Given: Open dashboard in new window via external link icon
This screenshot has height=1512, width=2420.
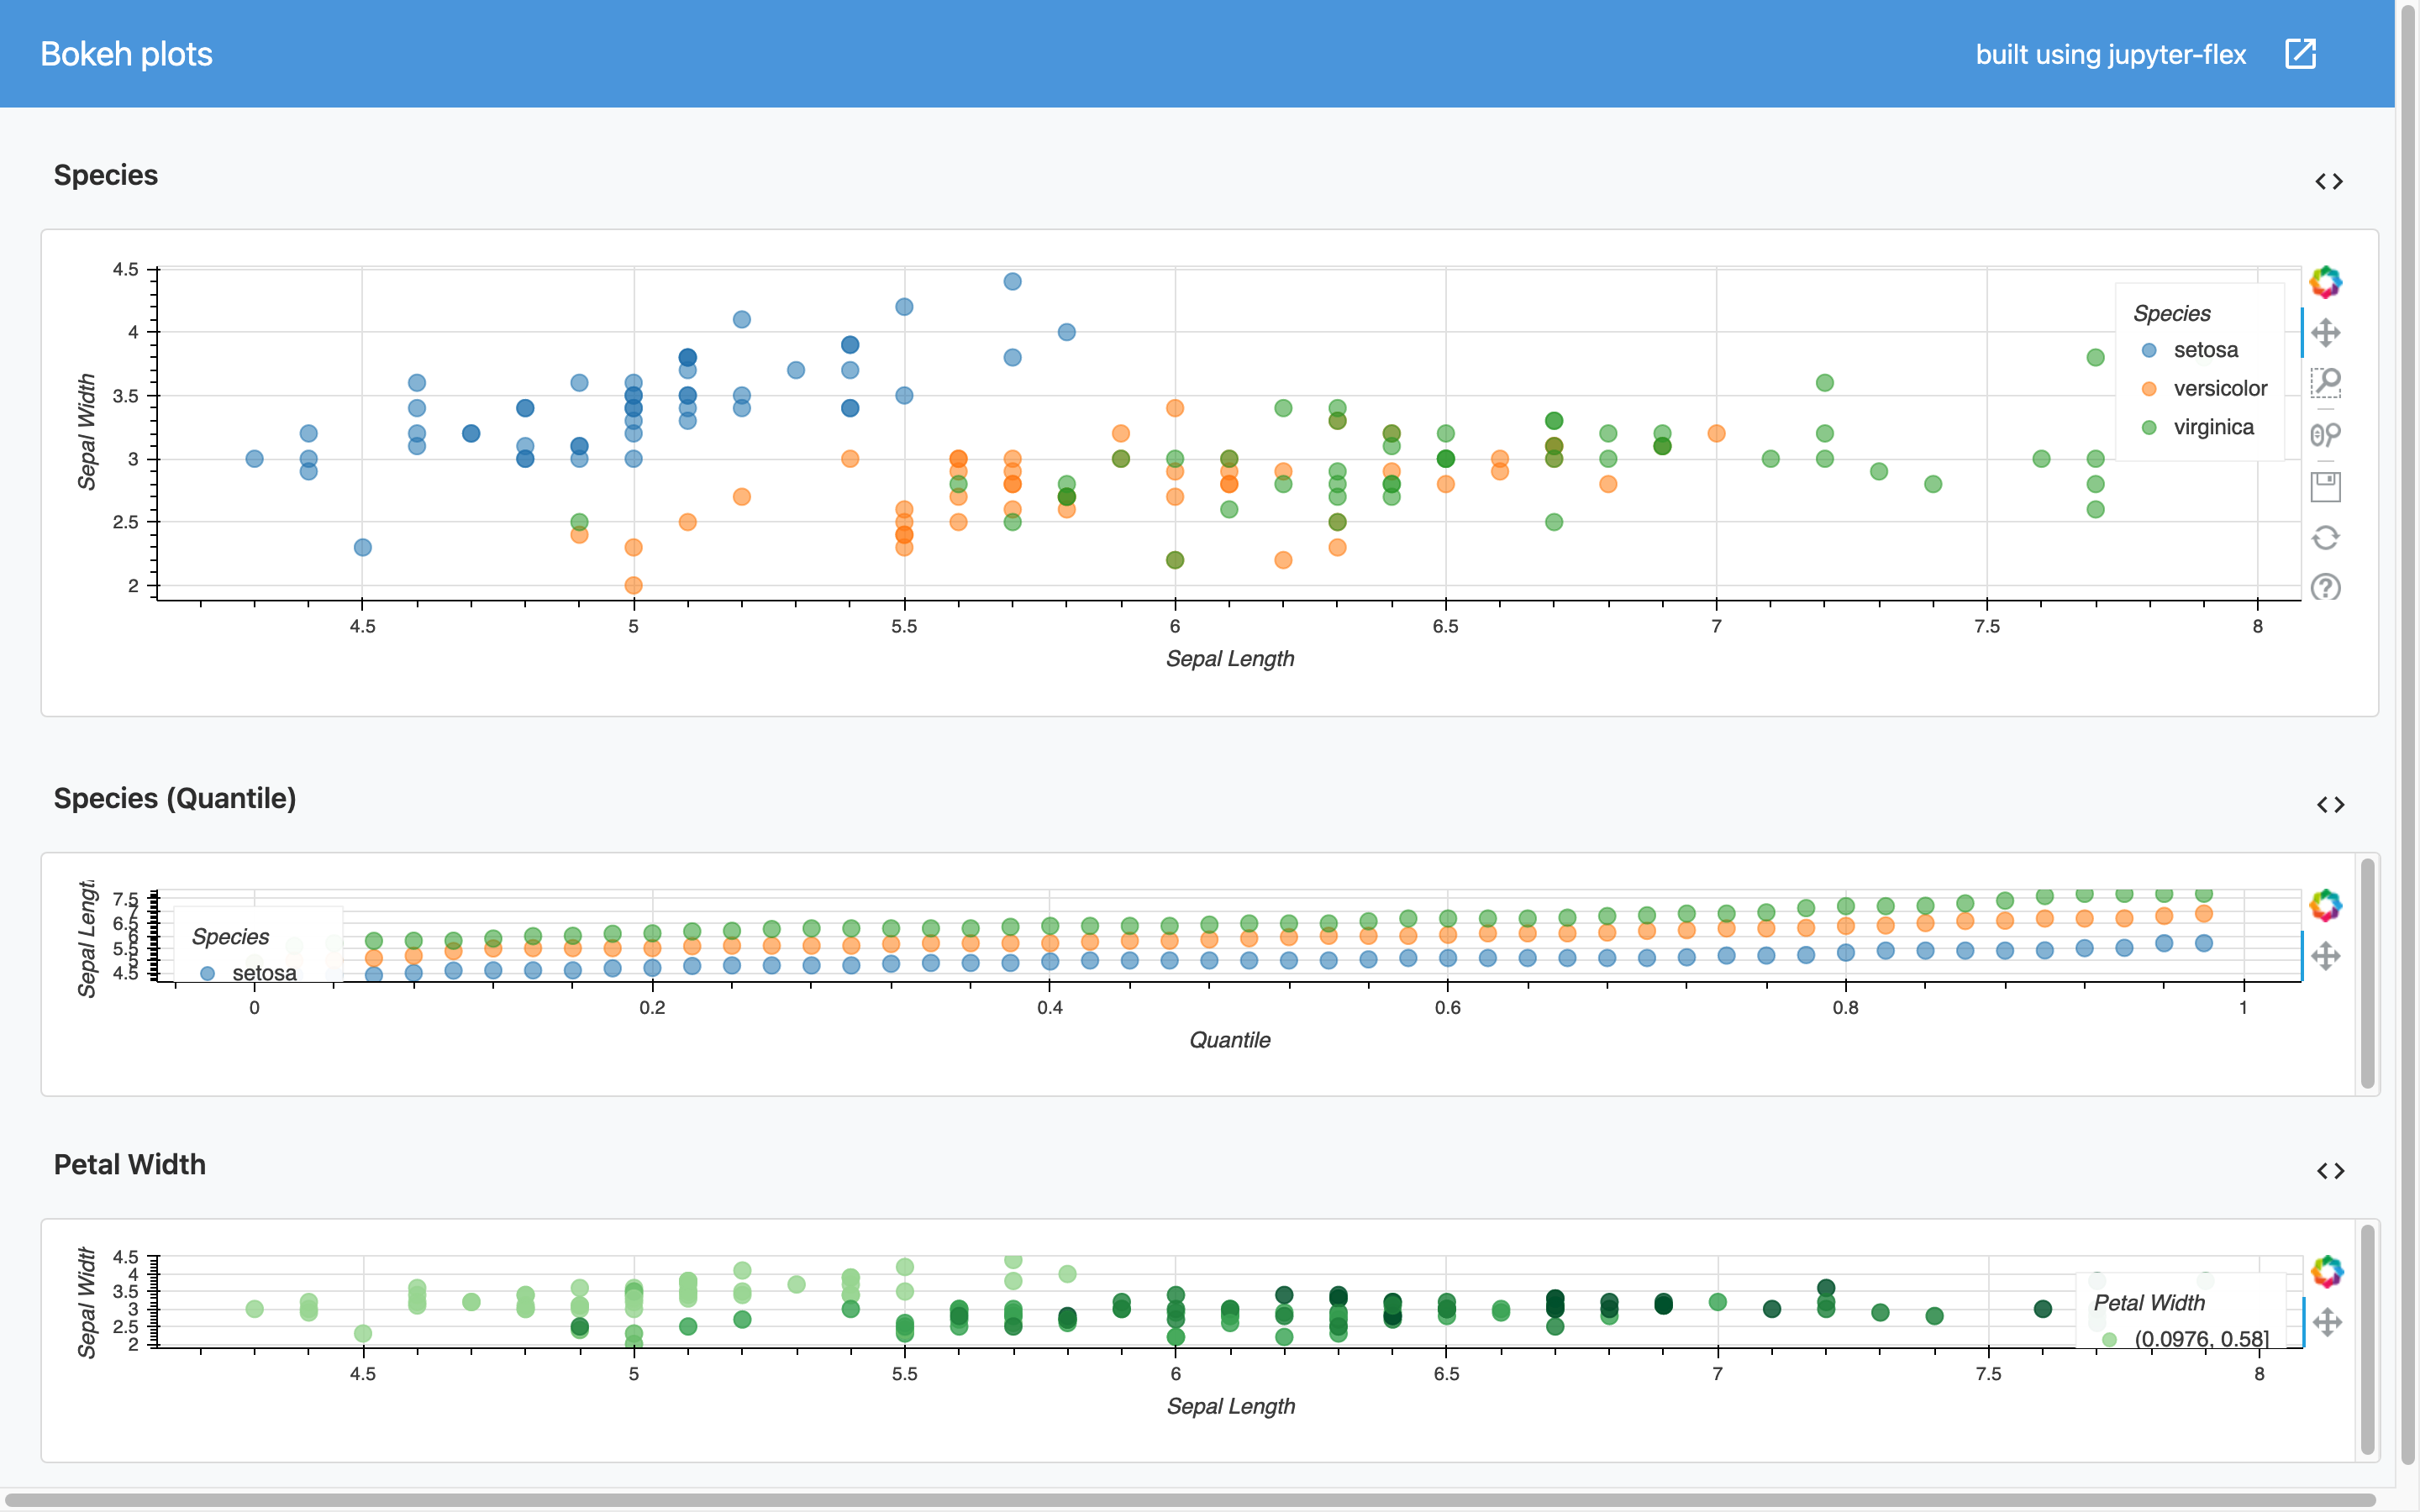Looking at the screenshot, I should tap(2301, 54).
